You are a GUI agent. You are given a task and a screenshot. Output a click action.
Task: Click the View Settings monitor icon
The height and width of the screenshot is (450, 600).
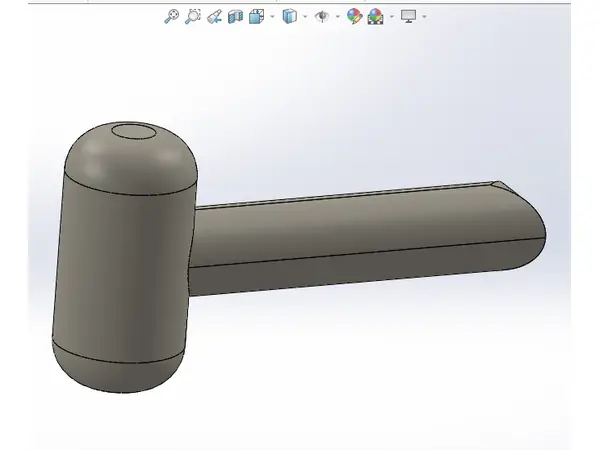pos(408,16)
